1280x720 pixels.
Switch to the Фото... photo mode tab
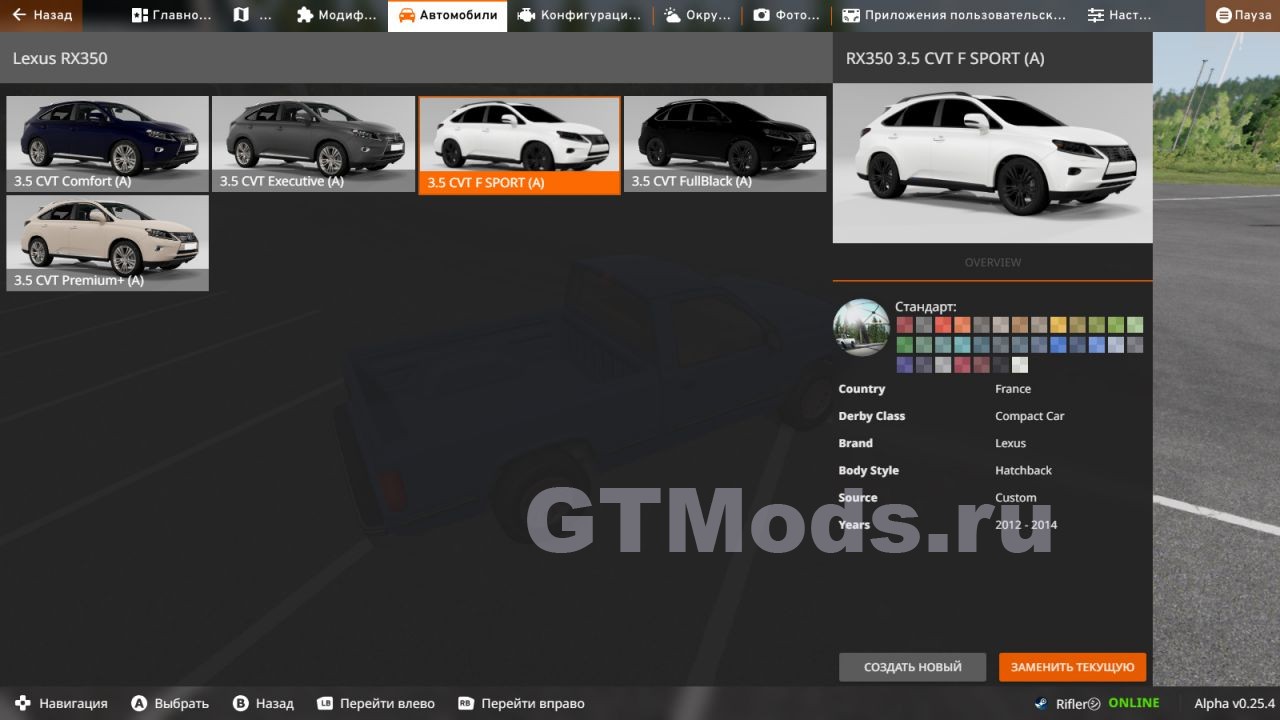click(x=787, y=15)
